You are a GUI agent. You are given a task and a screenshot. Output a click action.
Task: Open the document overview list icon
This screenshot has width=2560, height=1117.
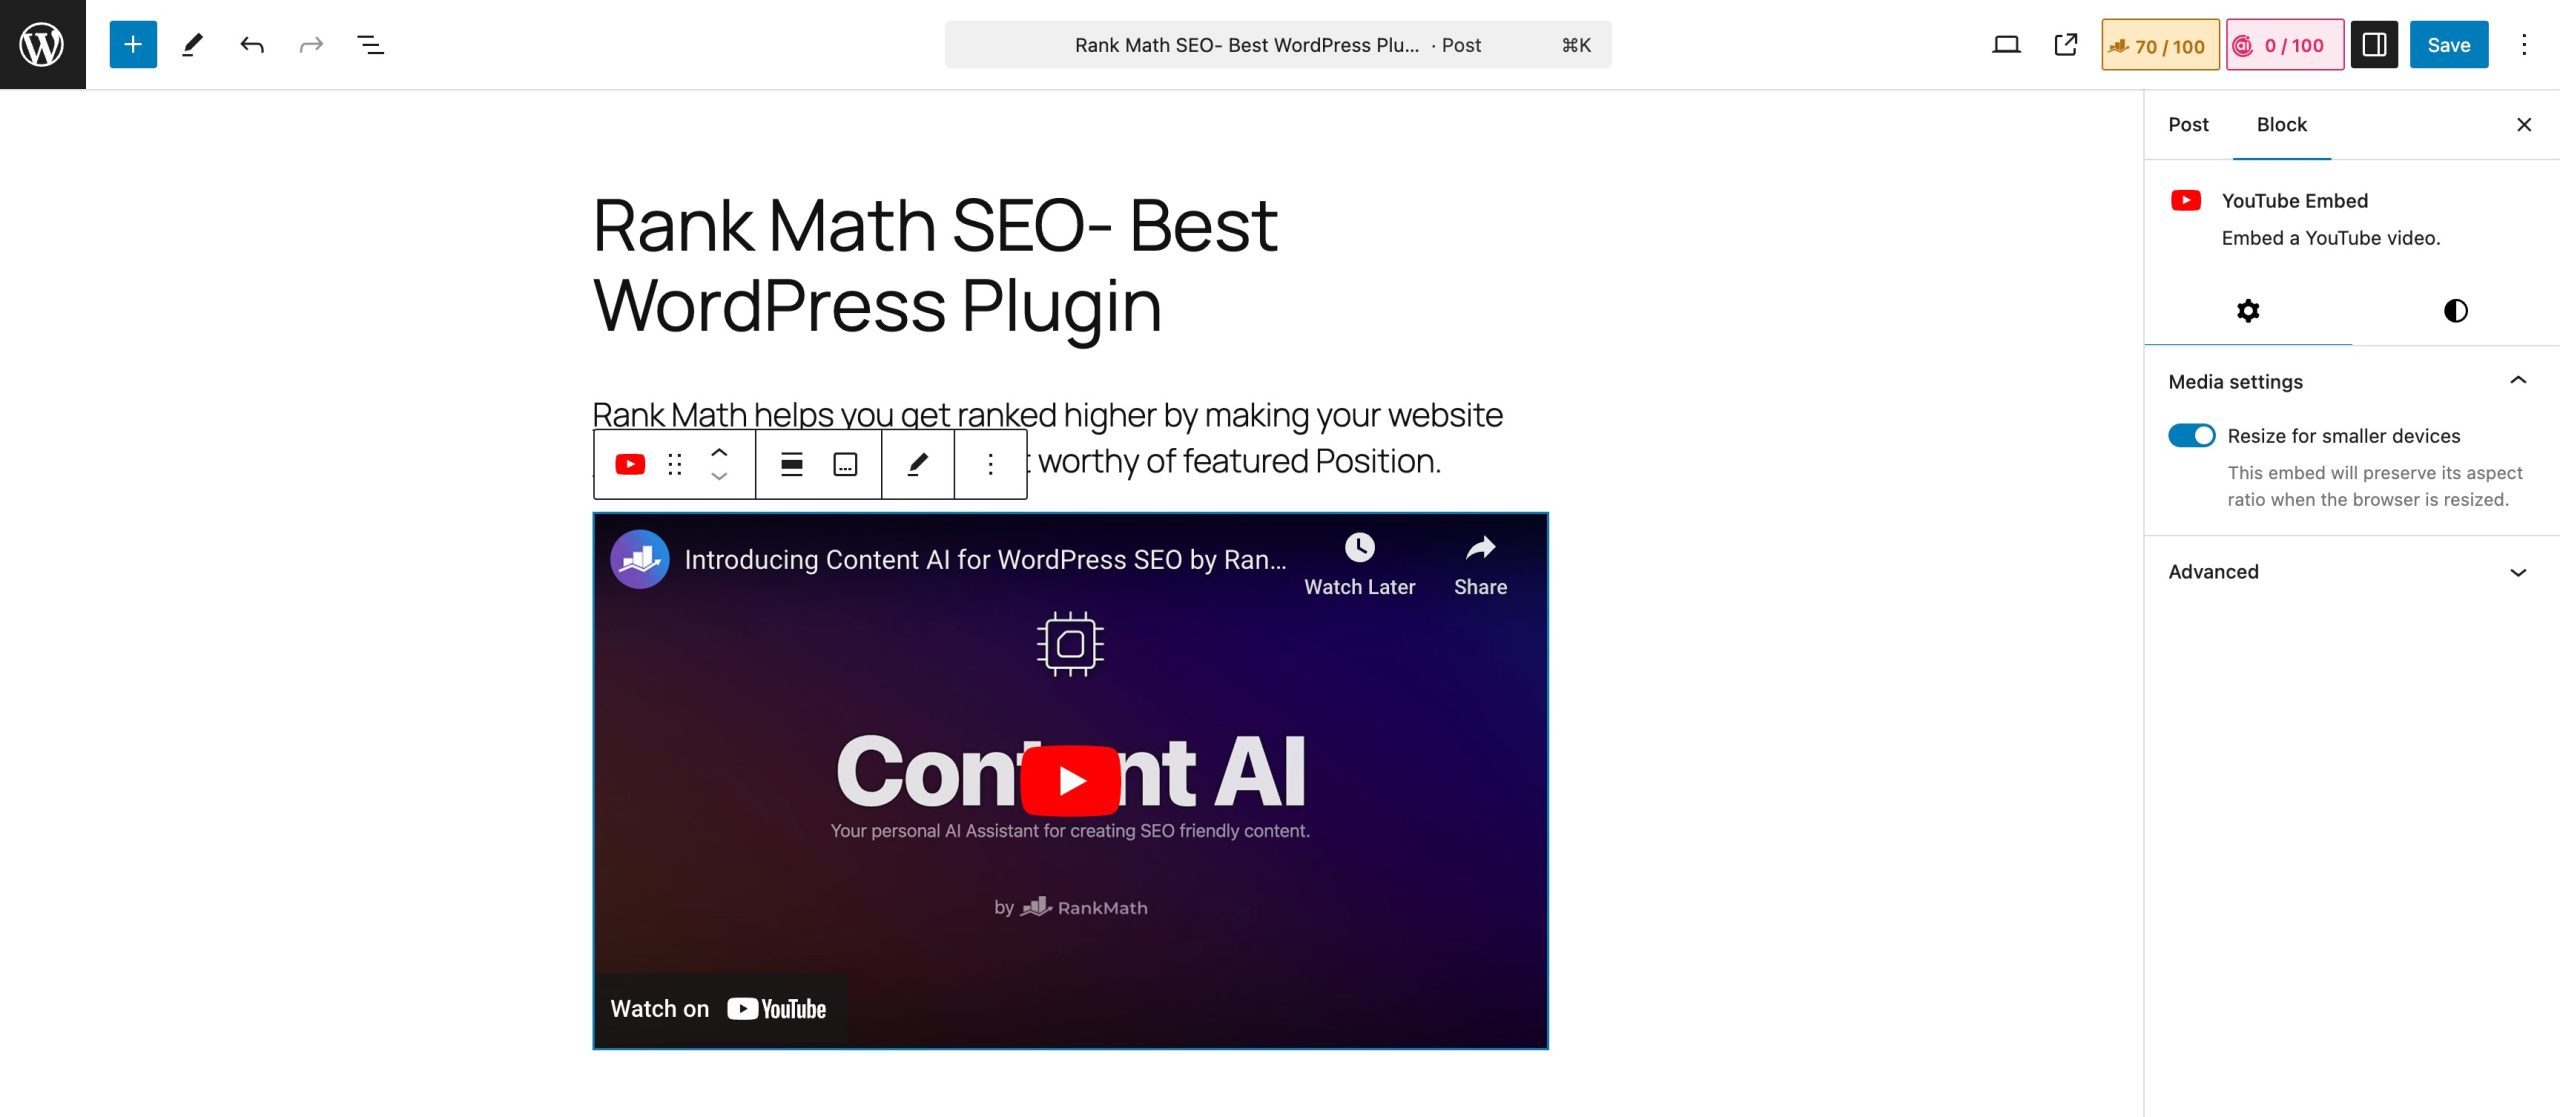point(371,44)
